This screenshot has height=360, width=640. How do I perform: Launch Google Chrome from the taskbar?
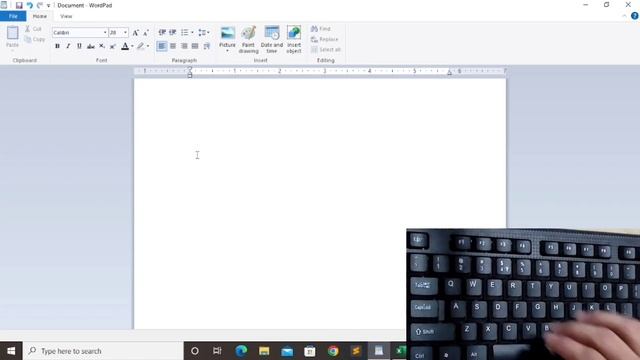pos(333,351)
